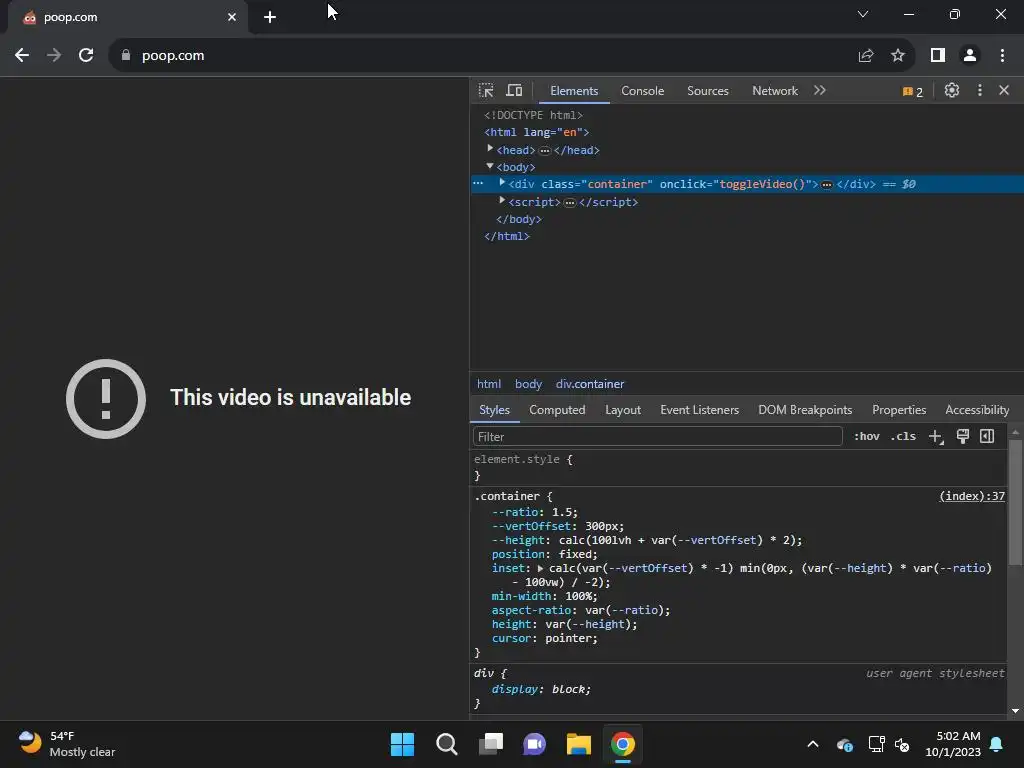Switch to the Computed pane
This screenshot has height=768, width=1024.
pos(557,410)
